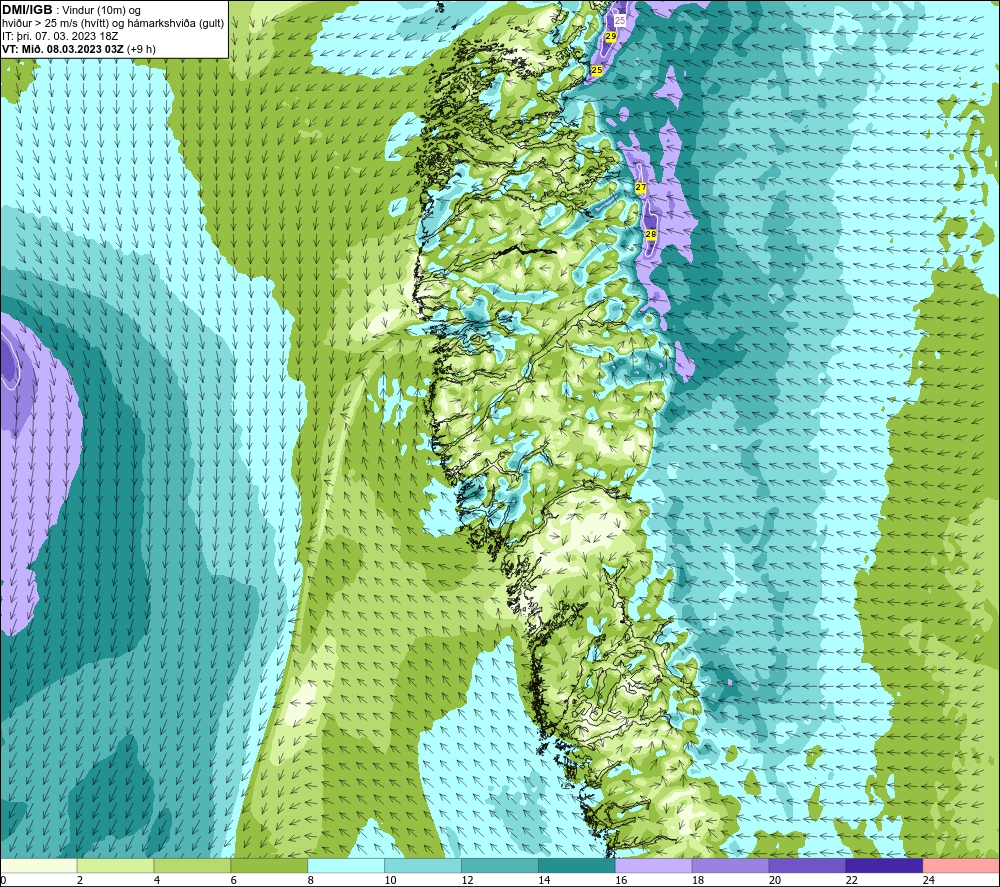Pick the pale yellow 0–2 m/s legend swatch

pyautogui.click(x=38, y=866)
